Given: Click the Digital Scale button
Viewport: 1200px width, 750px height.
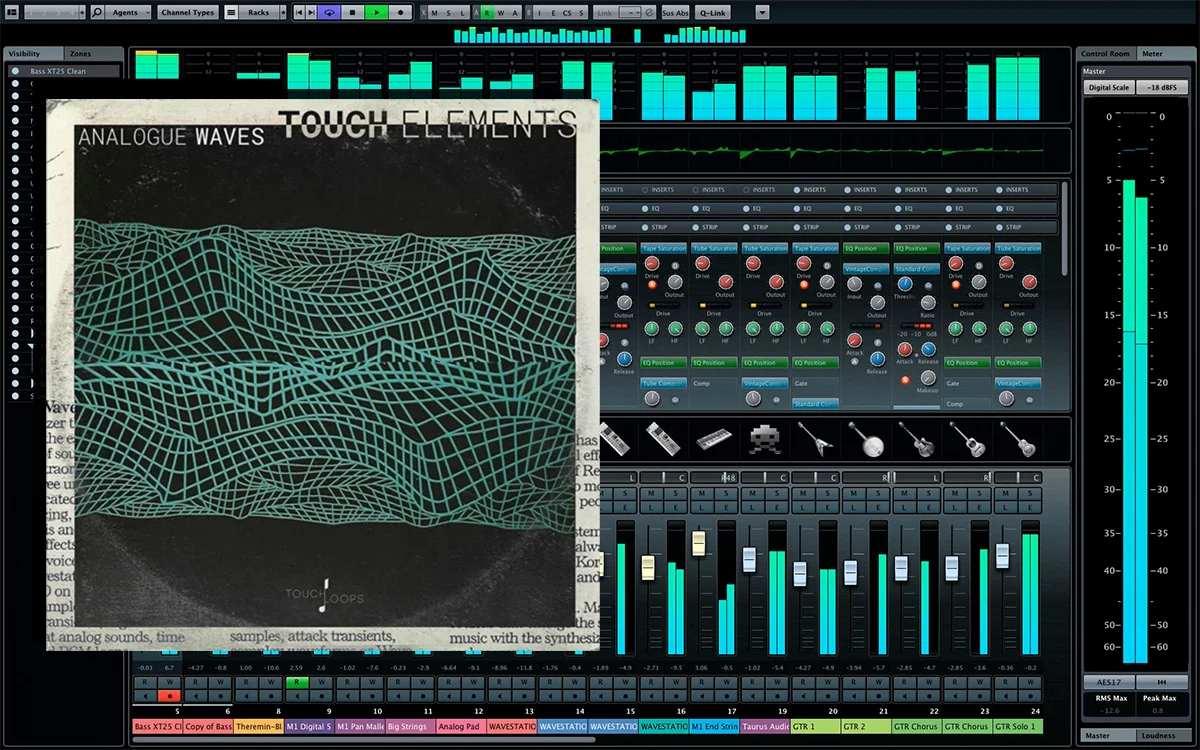Looking at the screenshot, I should 1108,88.
